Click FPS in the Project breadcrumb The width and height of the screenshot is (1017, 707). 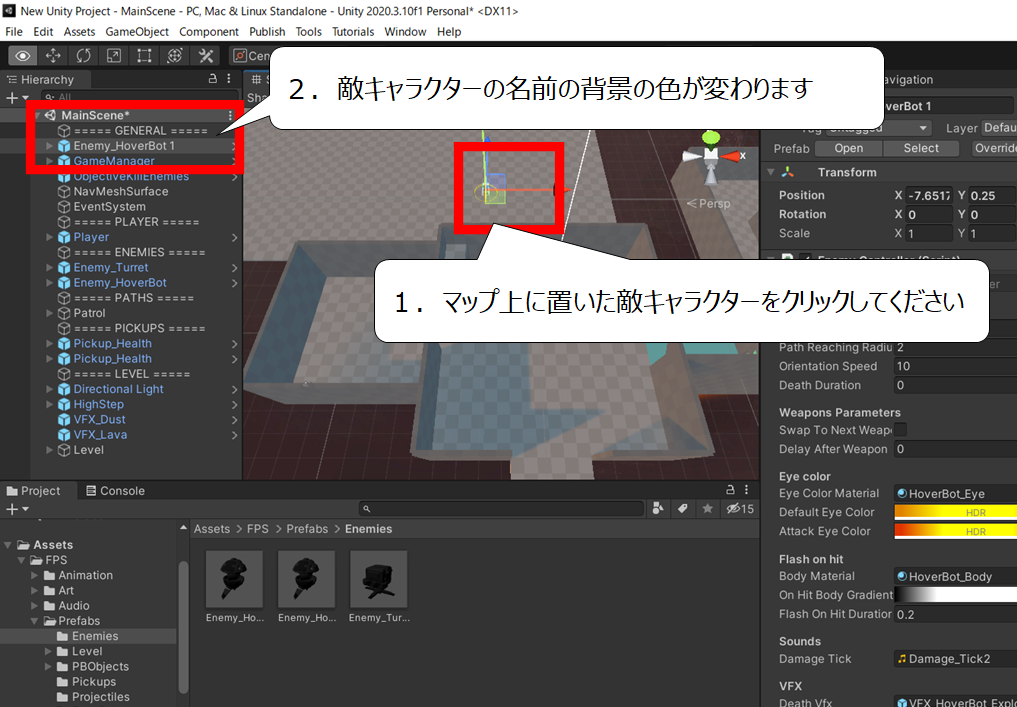[x=257, y=529]
